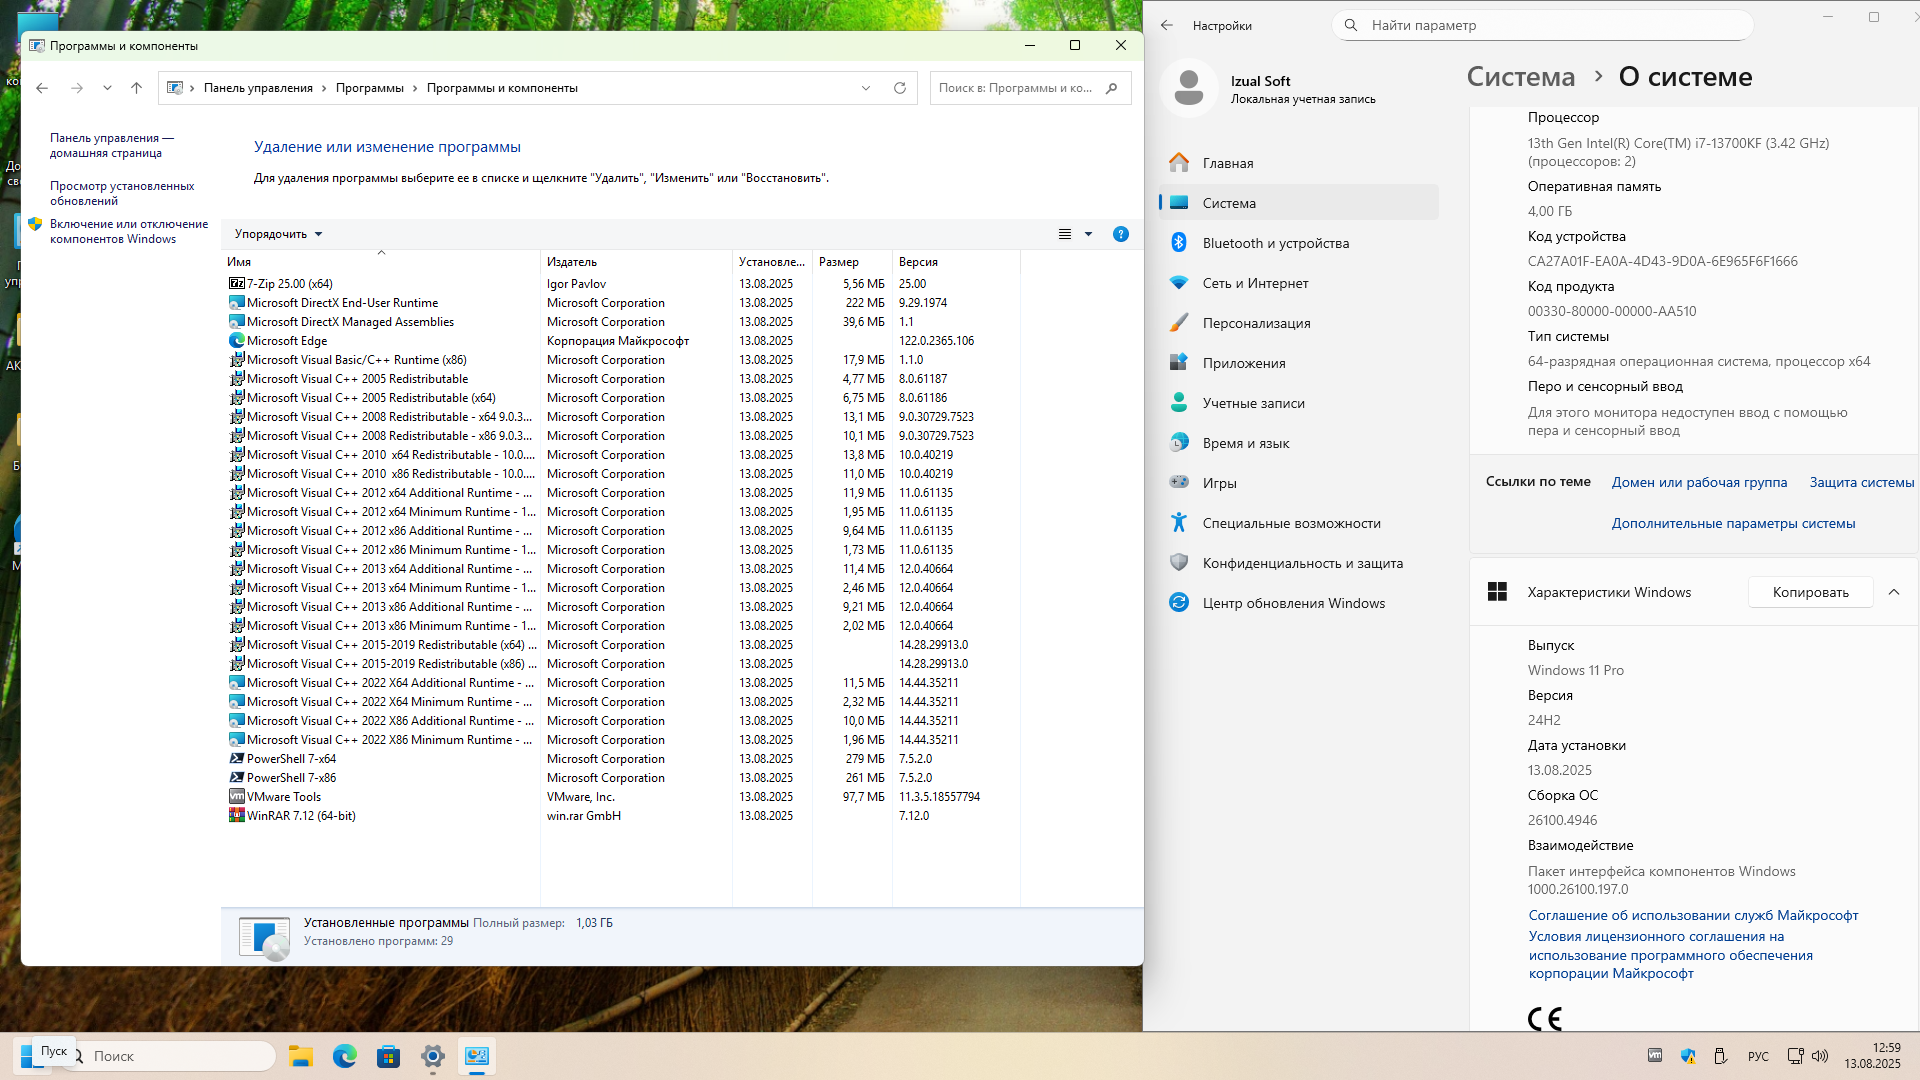Open the Izual Soft account profile
Screen dimensions: 1920x1080
[1270, 89]
